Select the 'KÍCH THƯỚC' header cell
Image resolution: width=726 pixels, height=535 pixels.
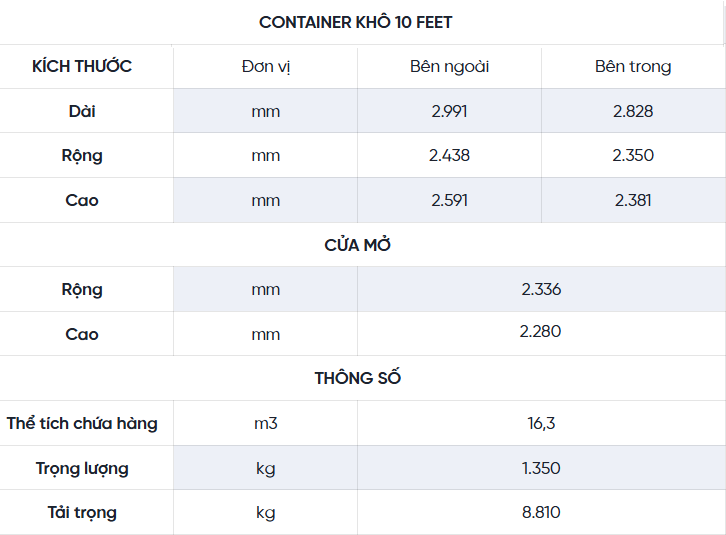(82, 67)
